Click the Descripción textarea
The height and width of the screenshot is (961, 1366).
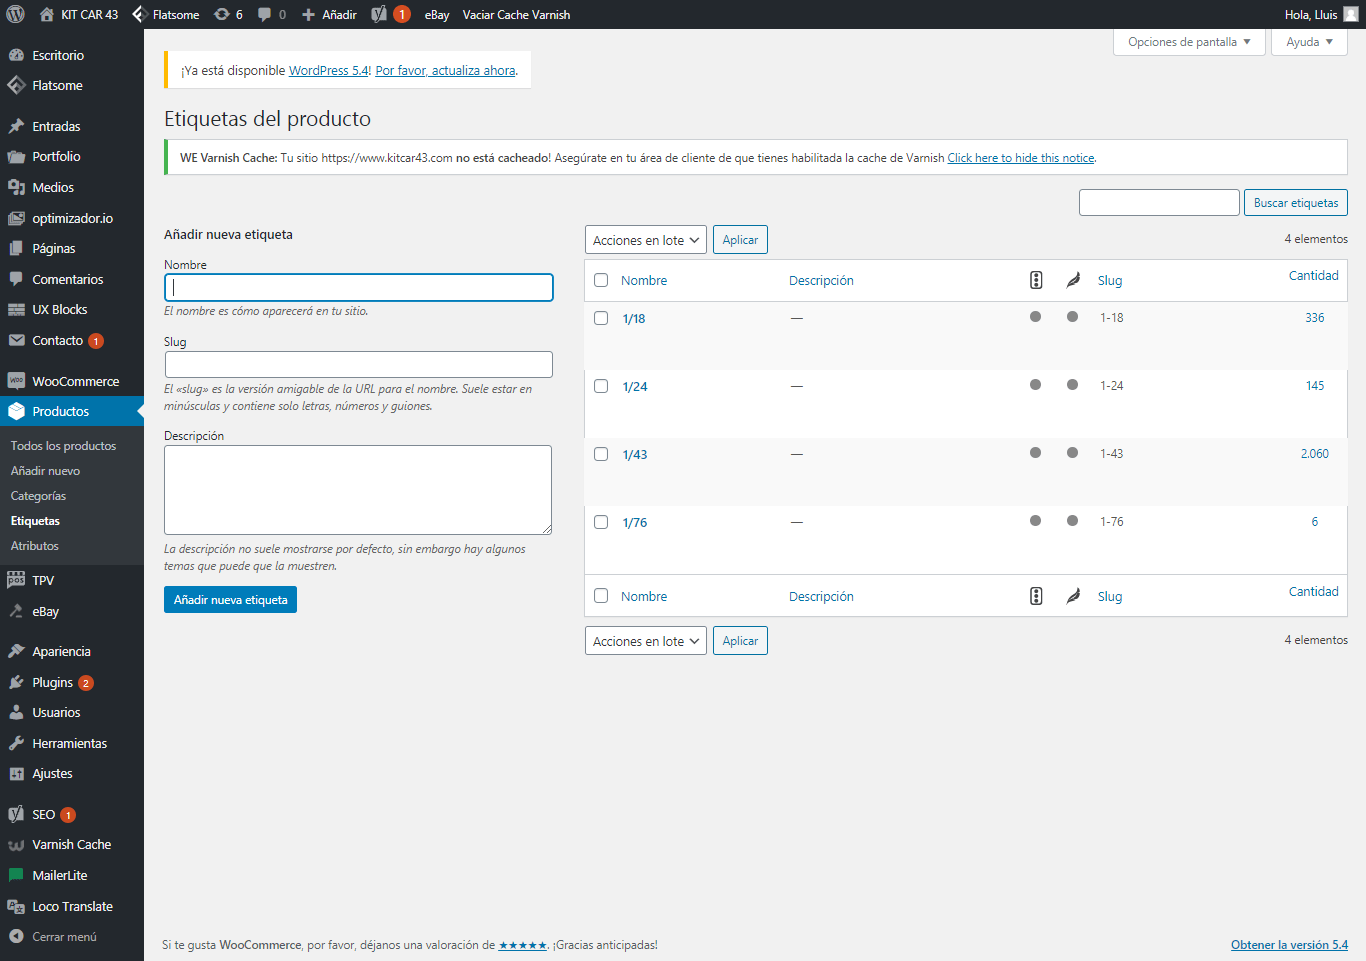point(358,490)
